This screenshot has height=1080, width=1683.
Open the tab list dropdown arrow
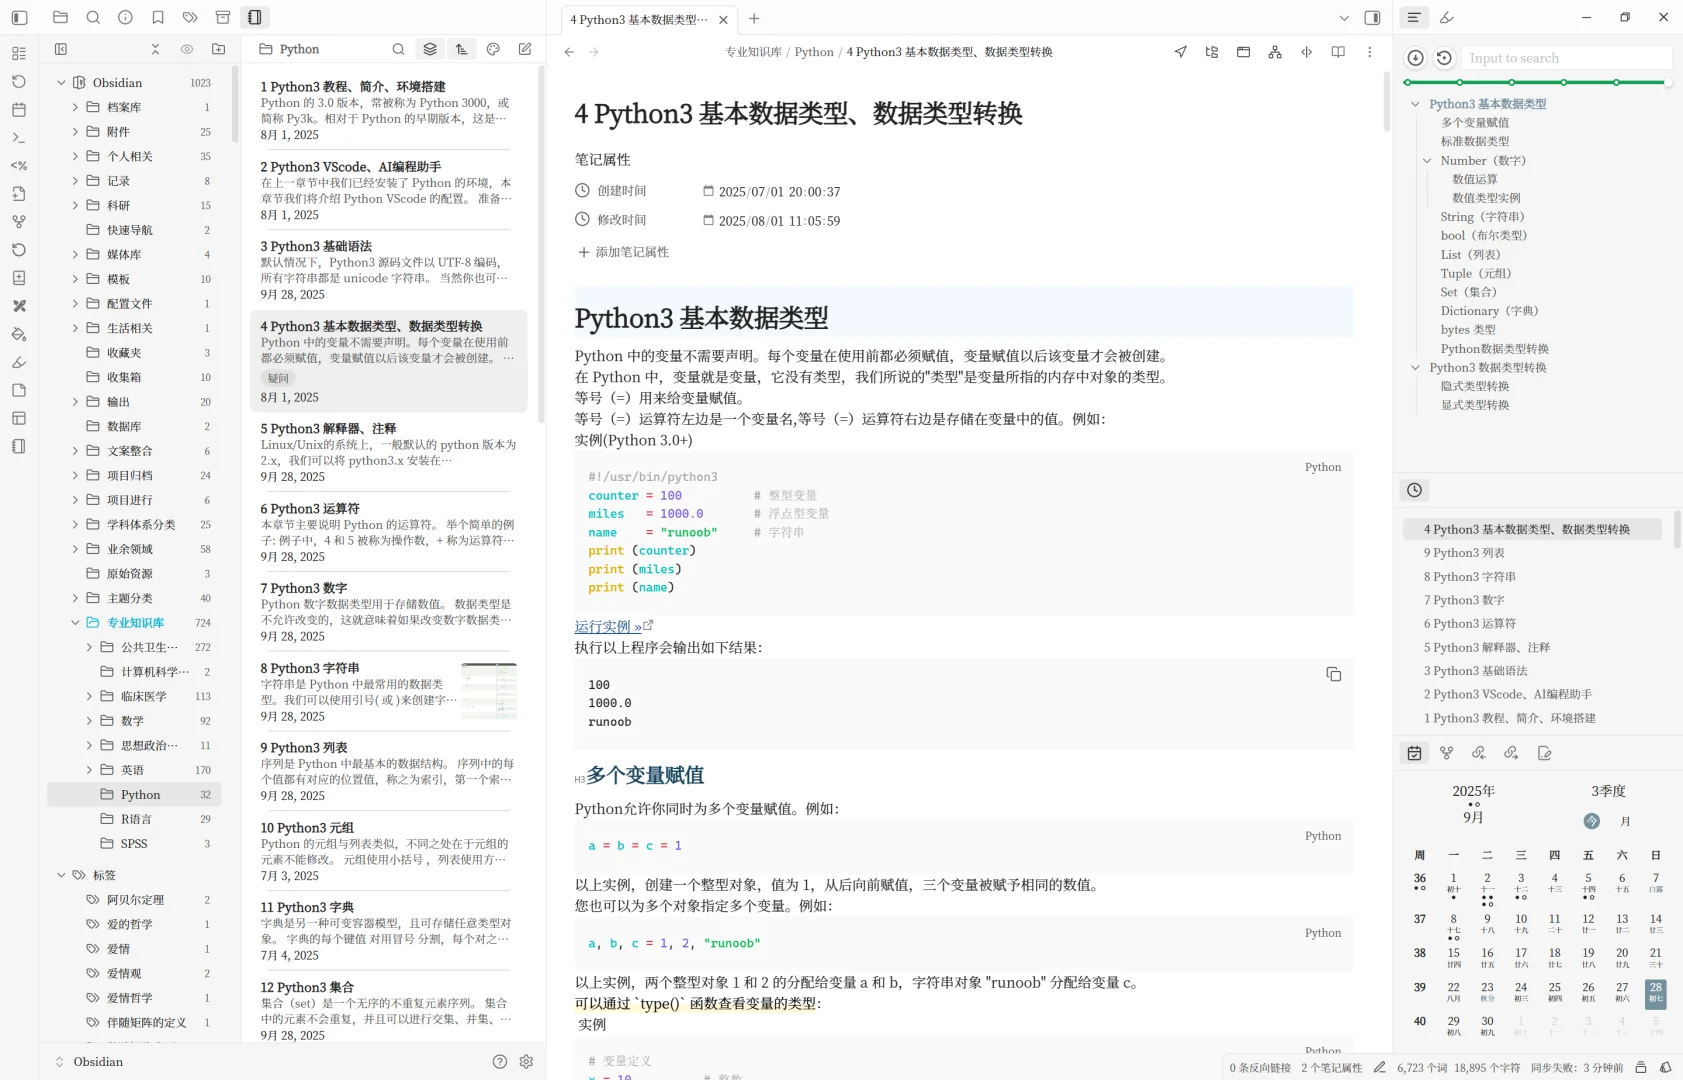click(1344, 18)
